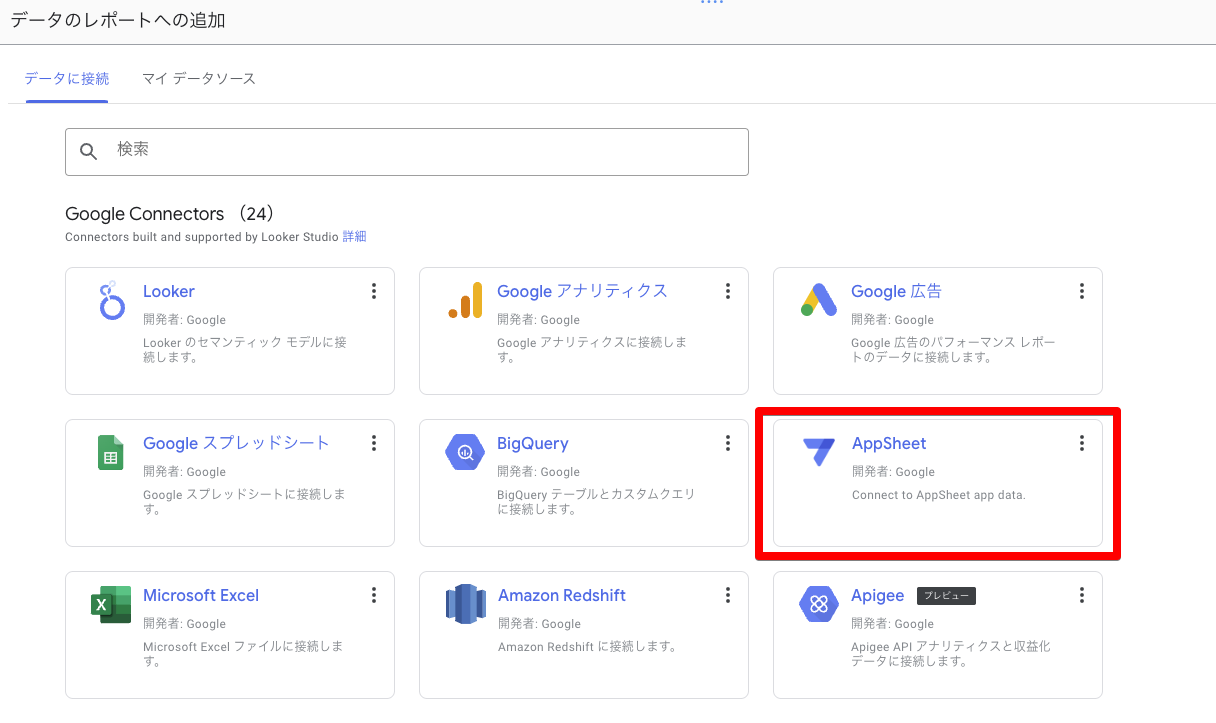Open the BigQuery card's three-dot menu
Screen dimensions: 1216x723
[x=728, y=443]
